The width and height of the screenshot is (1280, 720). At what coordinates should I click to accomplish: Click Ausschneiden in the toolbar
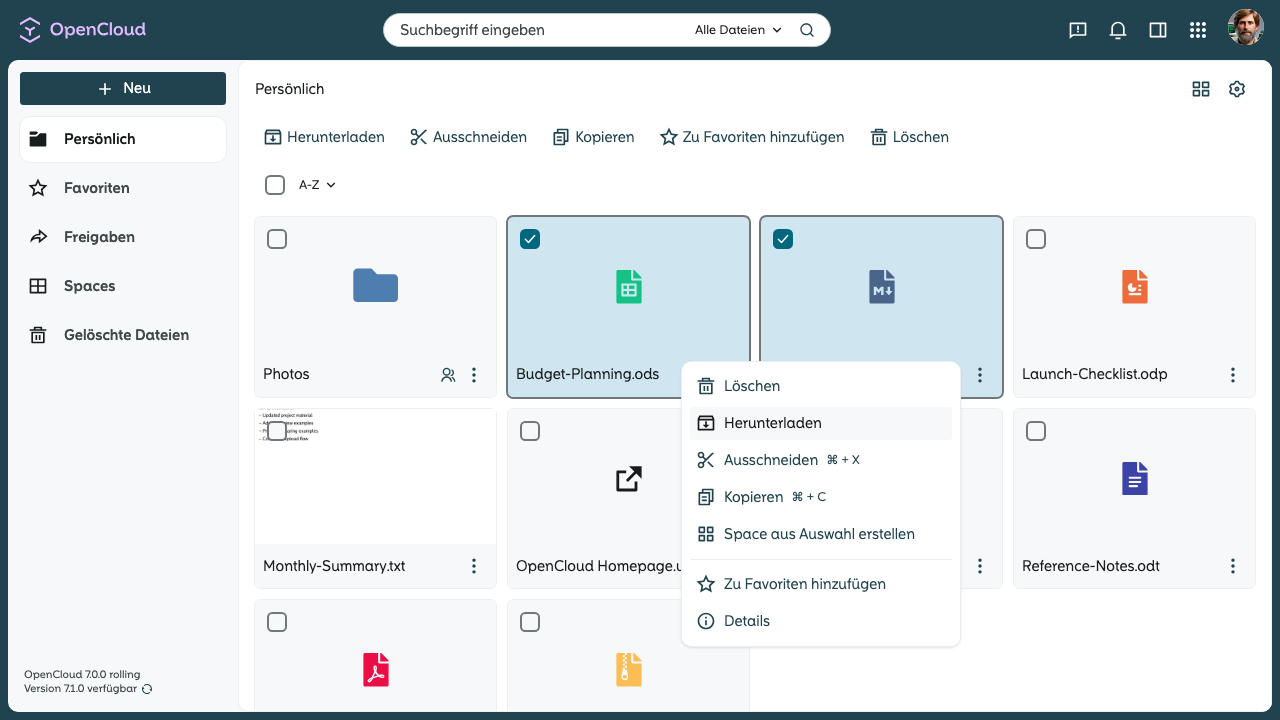click(x=468, y=137)
